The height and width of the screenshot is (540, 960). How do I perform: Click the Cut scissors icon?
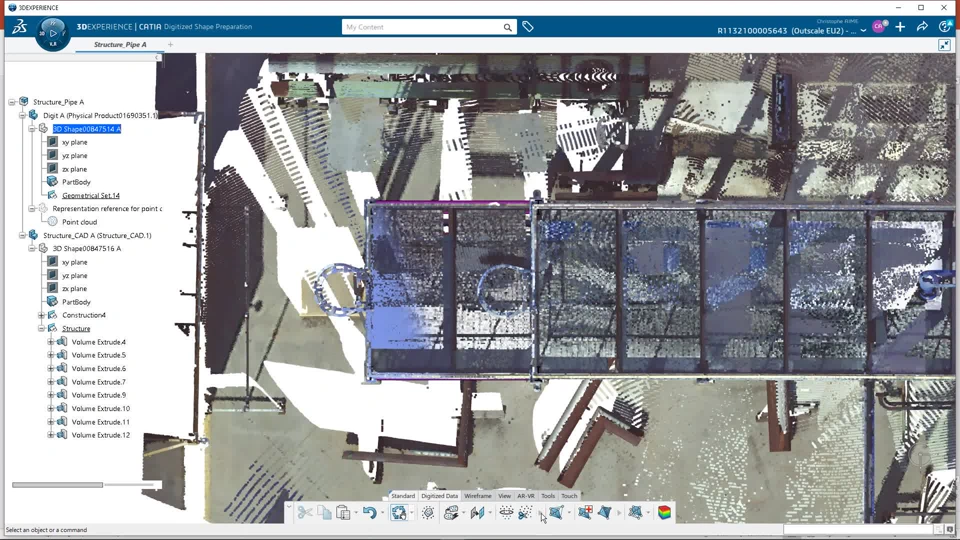pos(304,512)
